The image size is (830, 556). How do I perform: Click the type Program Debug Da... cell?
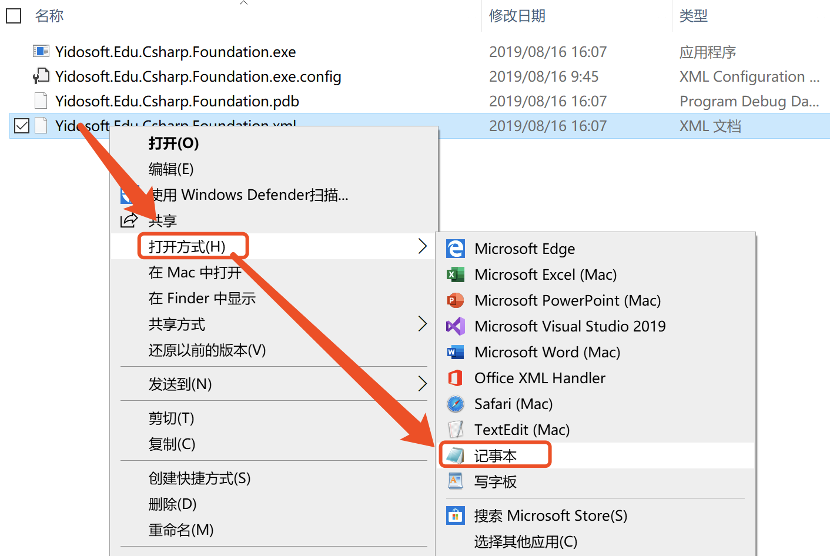click(x=749, y=101)
